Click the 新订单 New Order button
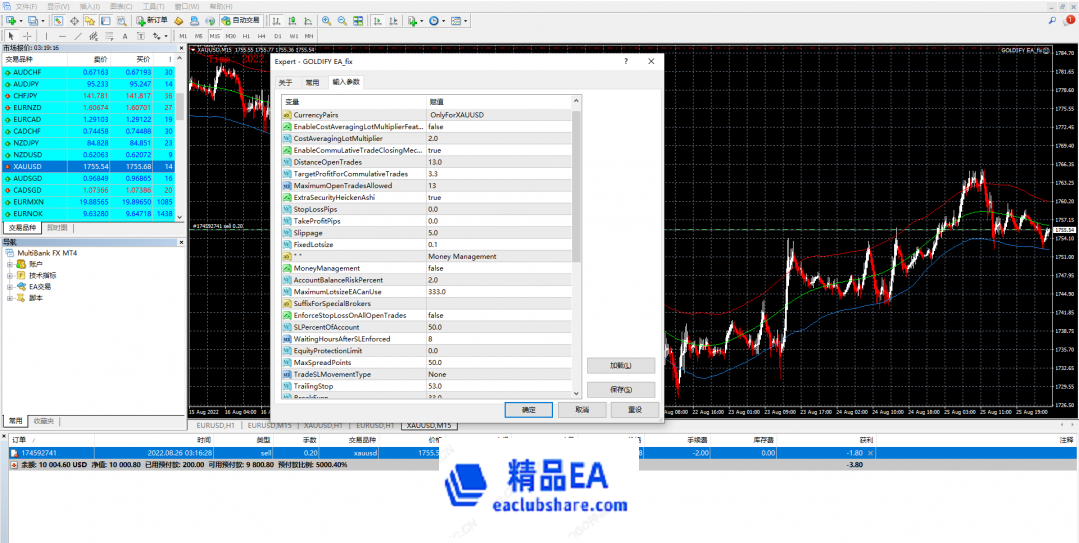Image resolution: width=1079 pixels, height=543 pixels. pos(152,21)
